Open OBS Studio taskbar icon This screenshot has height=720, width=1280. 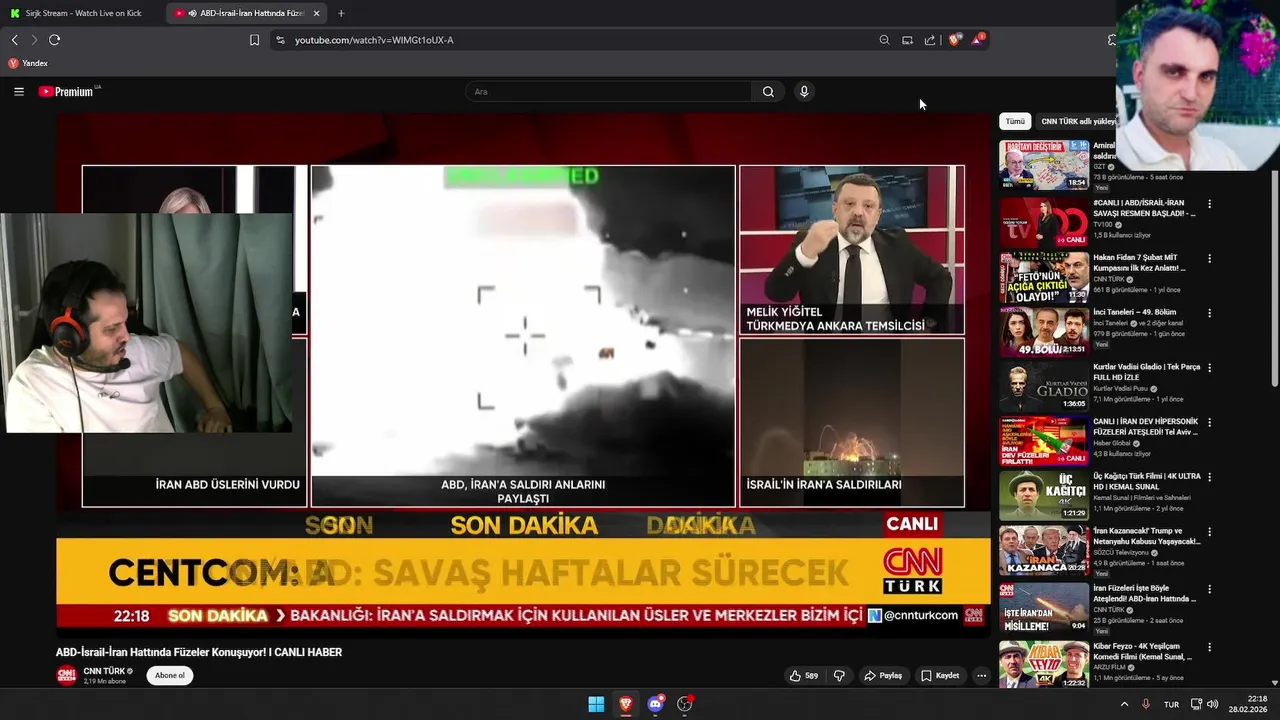point(685,704)
